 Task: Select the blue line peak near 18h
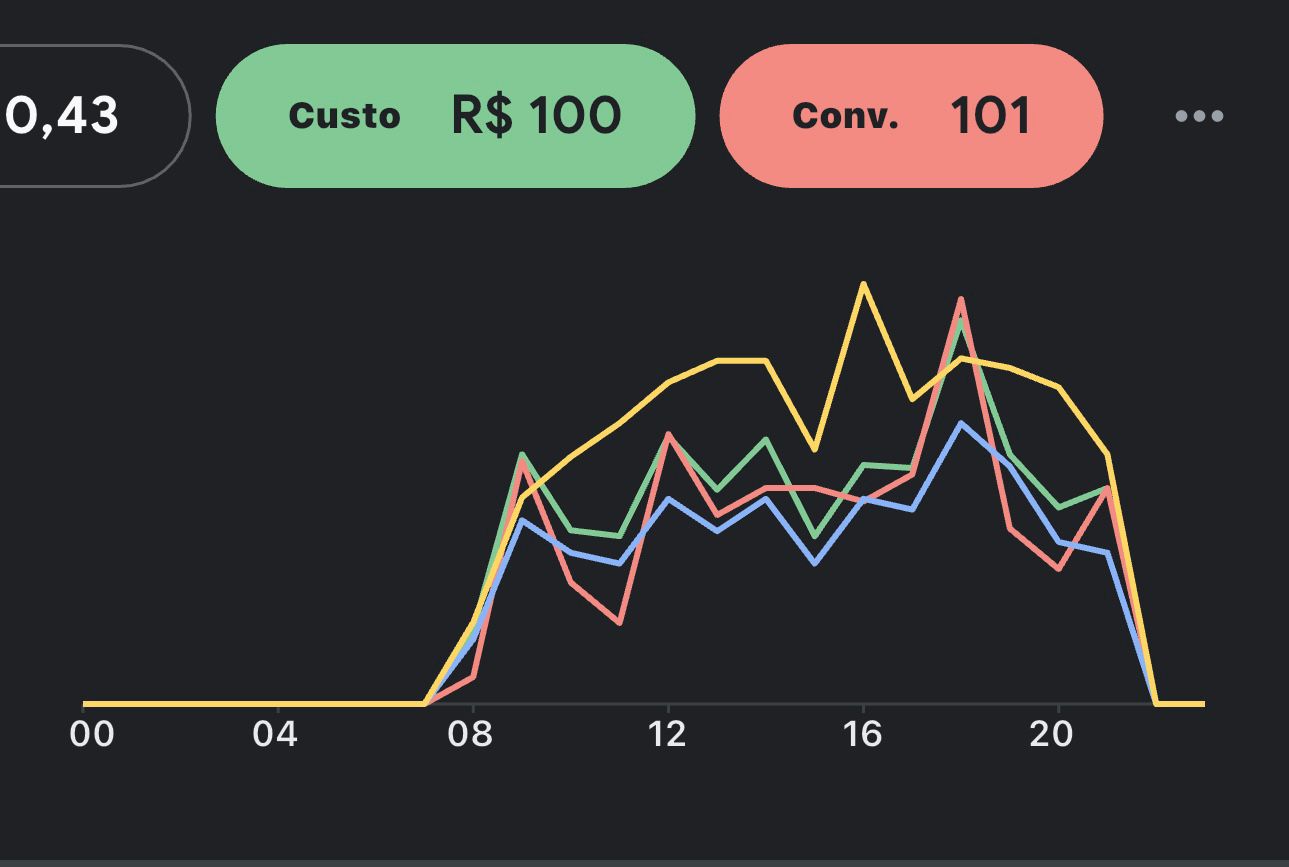tap(962, 425)
